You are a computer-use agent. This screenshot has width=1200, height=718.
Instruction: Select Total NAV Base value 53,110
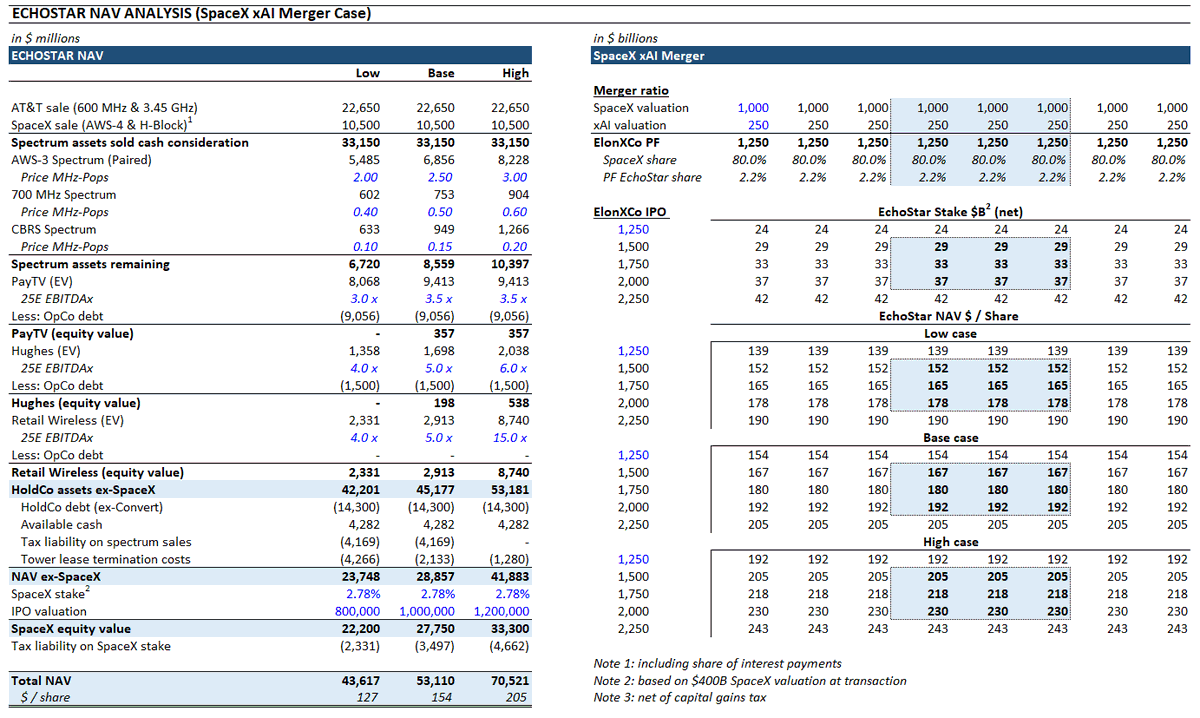(x=434, y=681)
